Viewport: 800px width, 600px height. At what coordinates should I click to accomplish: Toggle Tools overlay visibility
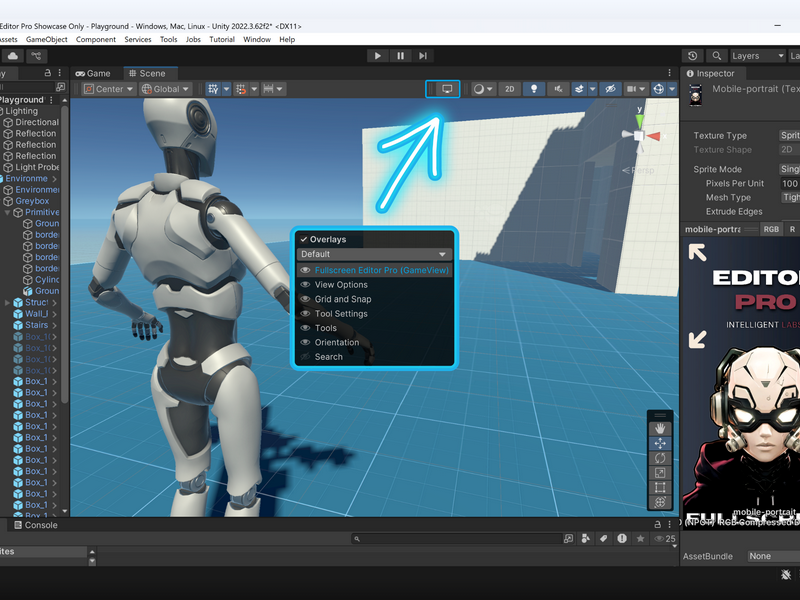pos(305,328)
